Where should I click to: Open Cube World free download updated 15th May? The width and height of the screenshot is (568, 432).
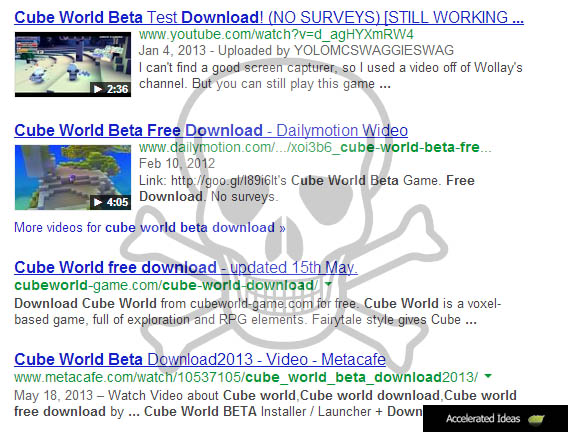pyautogui.click(x=186, y=268)
